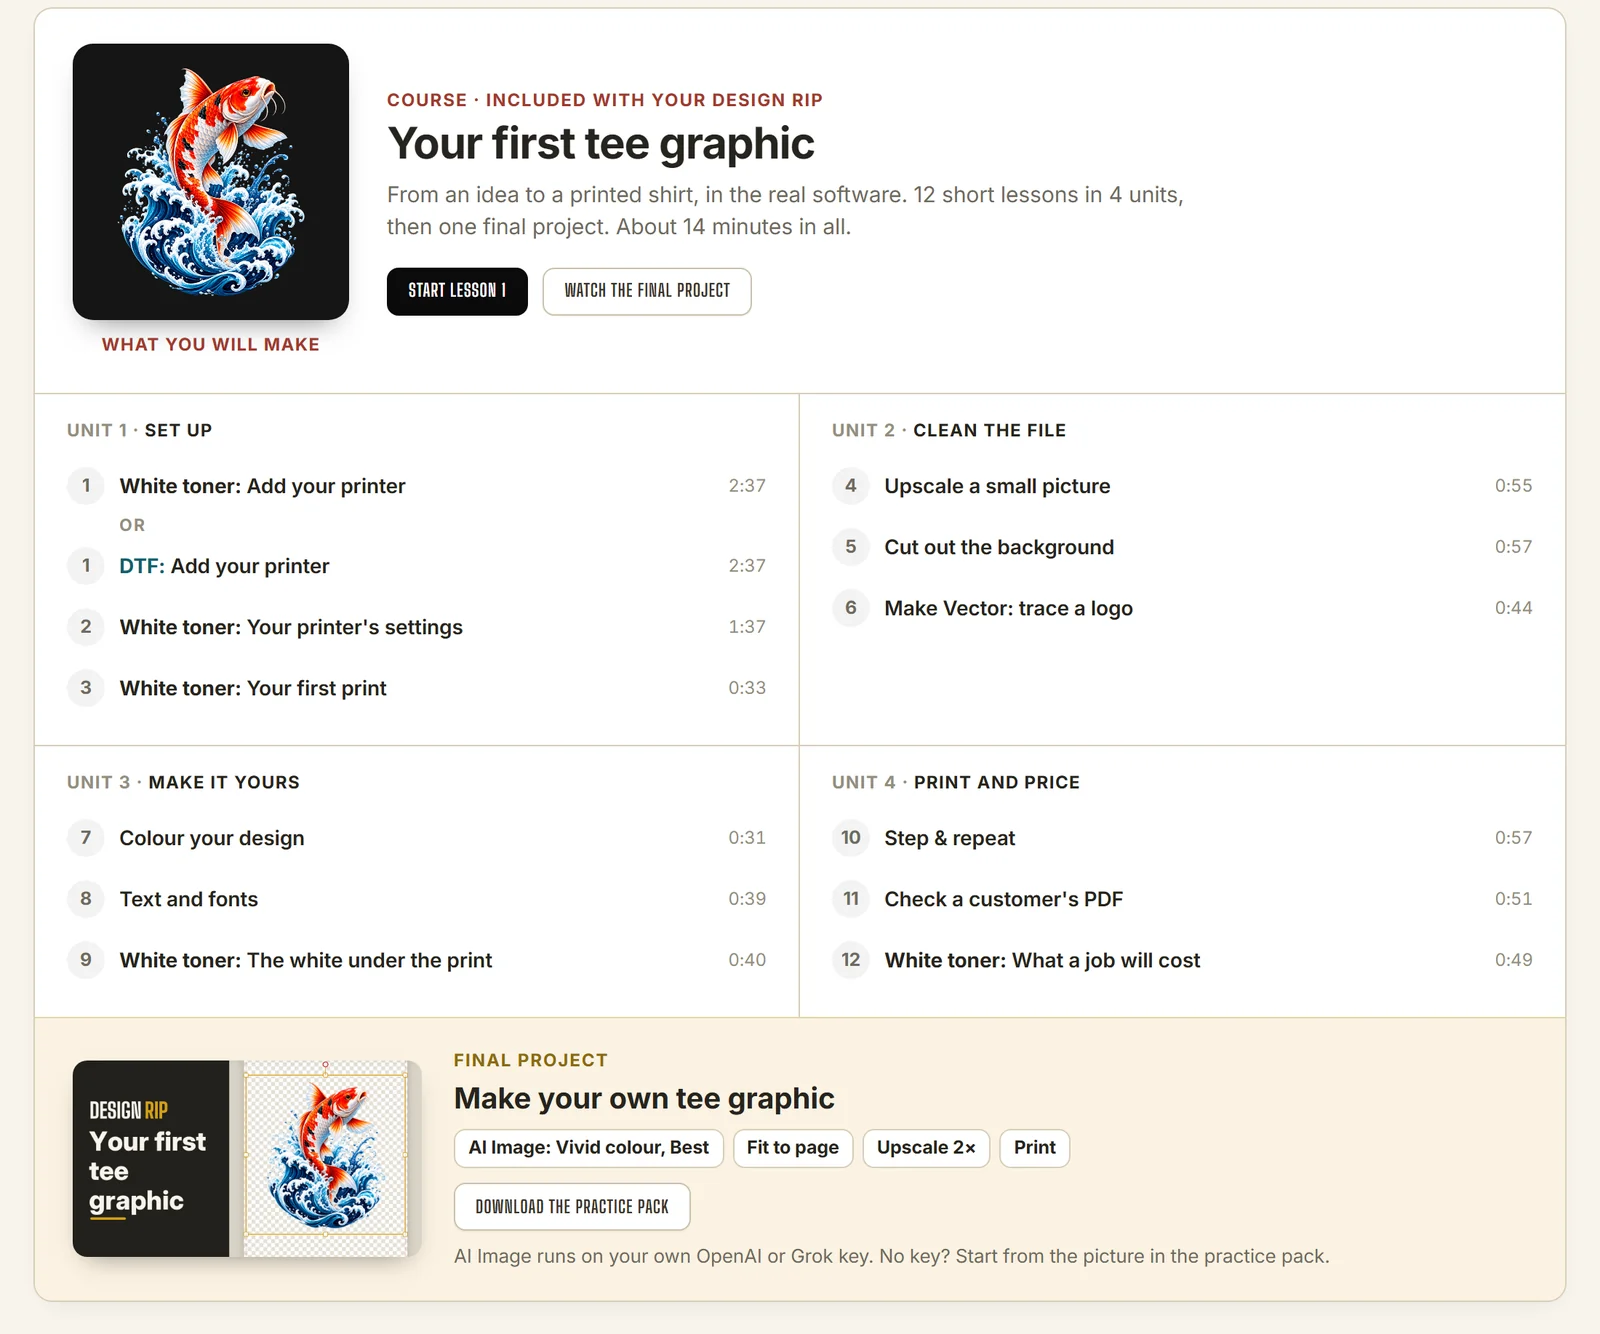Image resolution: width=1600 pixels, height=1334 pixels.
Task: Click the Upscale 2× chip
Action: 926,1148
